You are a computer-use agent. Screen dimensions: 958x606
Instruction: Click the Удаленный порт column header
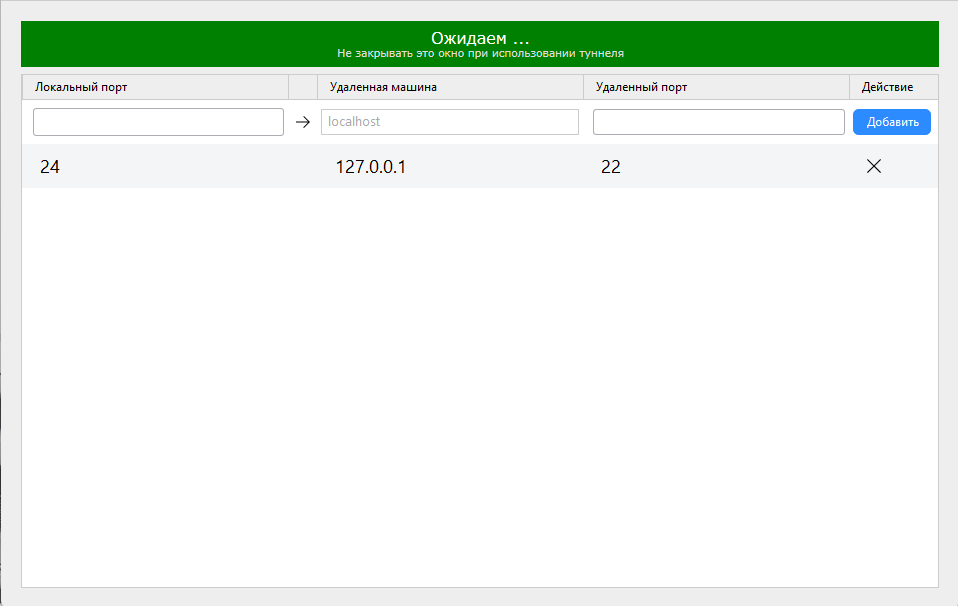click(x=641, y=87)
